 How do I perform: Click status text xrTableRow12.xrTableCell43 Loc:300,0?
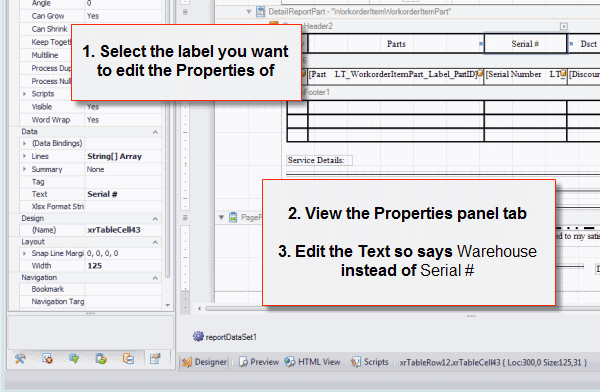click(x=493, y=362)
